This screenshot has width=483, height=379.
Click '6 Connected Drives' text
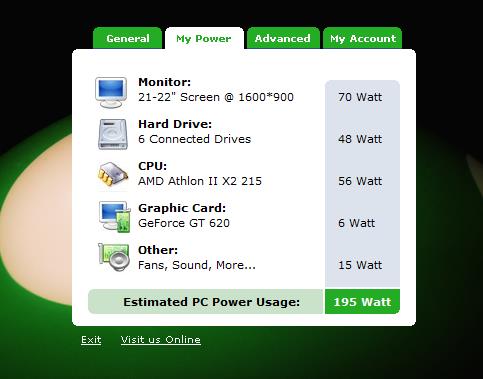195,139
